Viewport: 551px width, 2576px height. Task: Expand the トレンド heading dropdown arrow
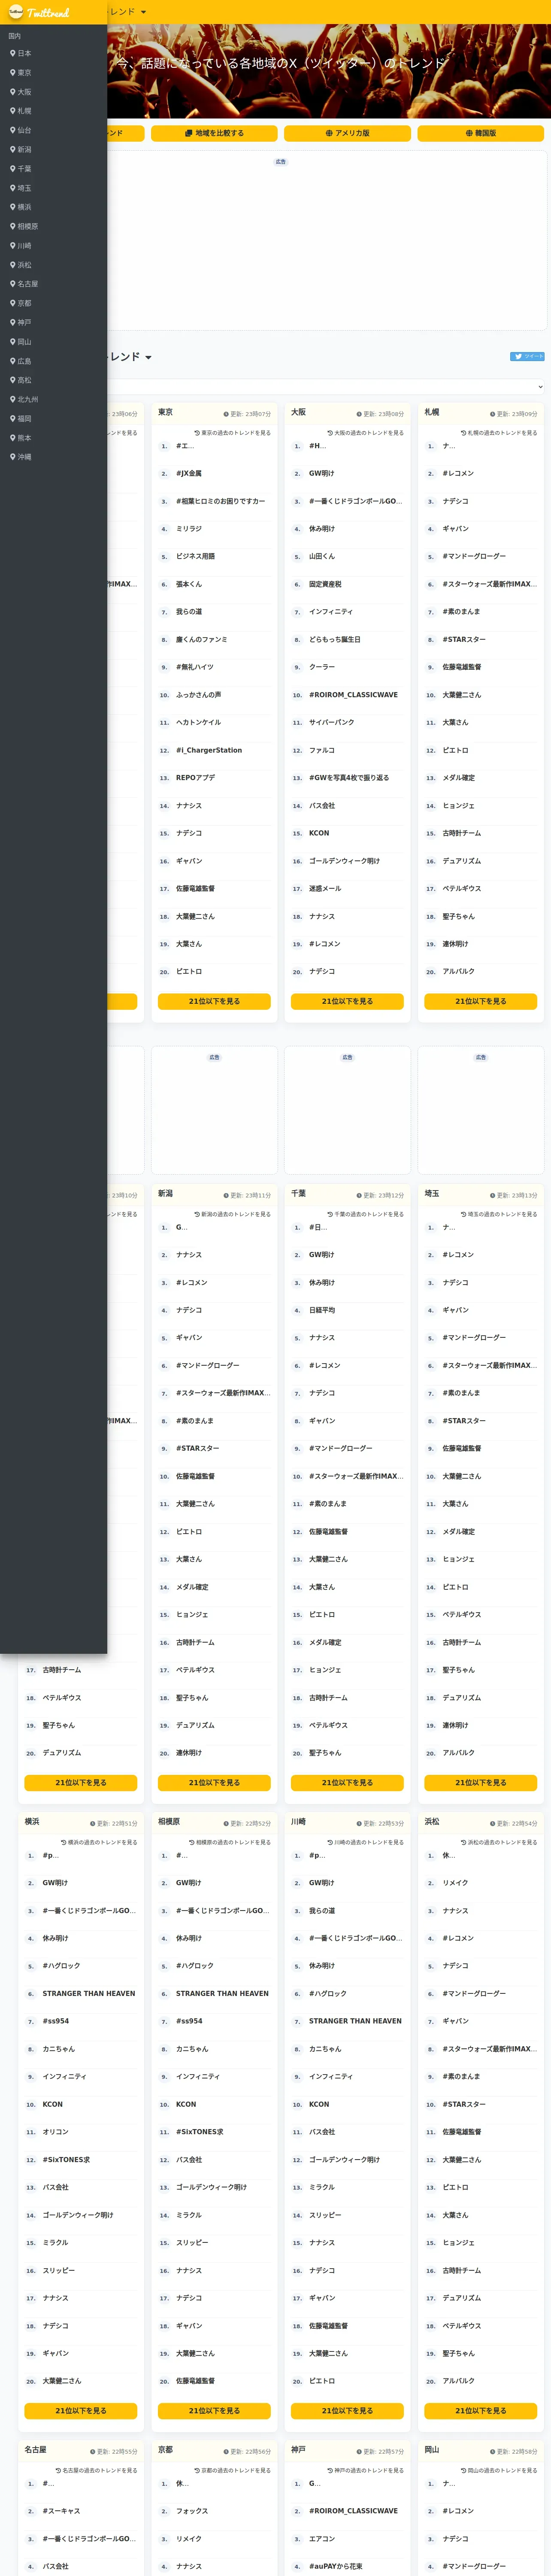[149, 358]
